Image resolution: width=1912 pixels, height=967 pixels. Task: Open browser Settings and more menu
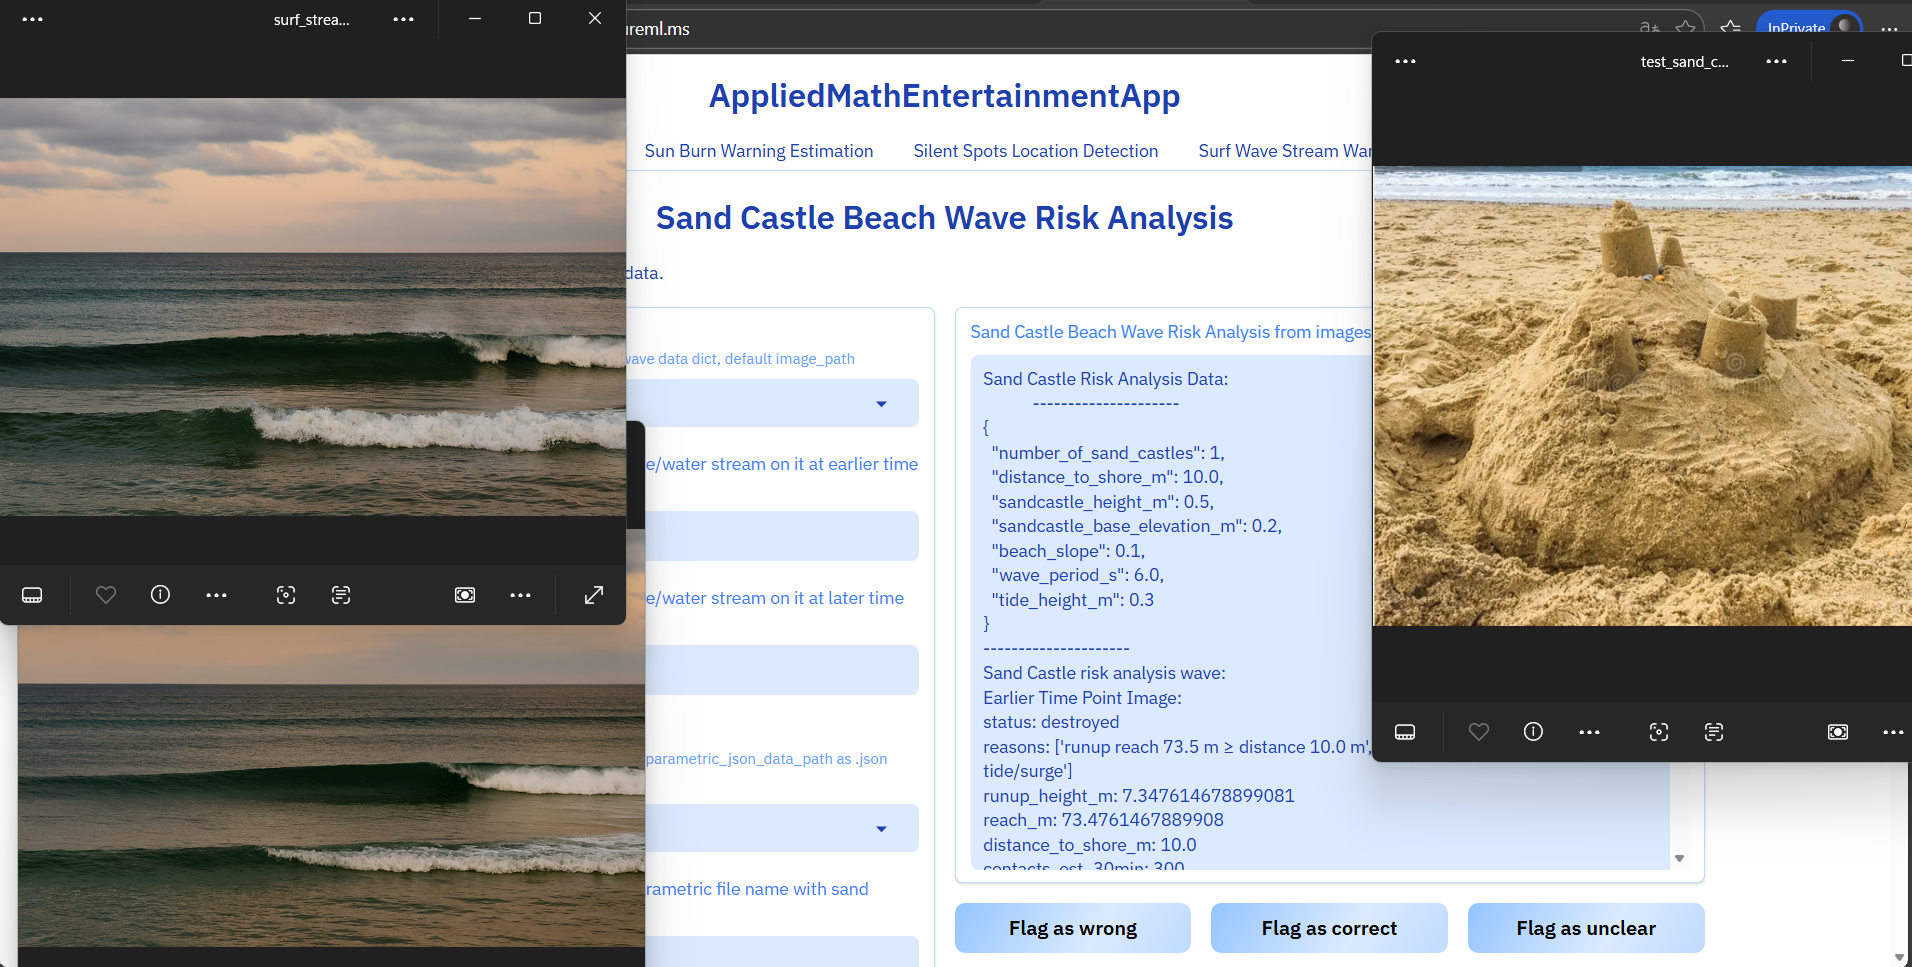[1889, 28]
